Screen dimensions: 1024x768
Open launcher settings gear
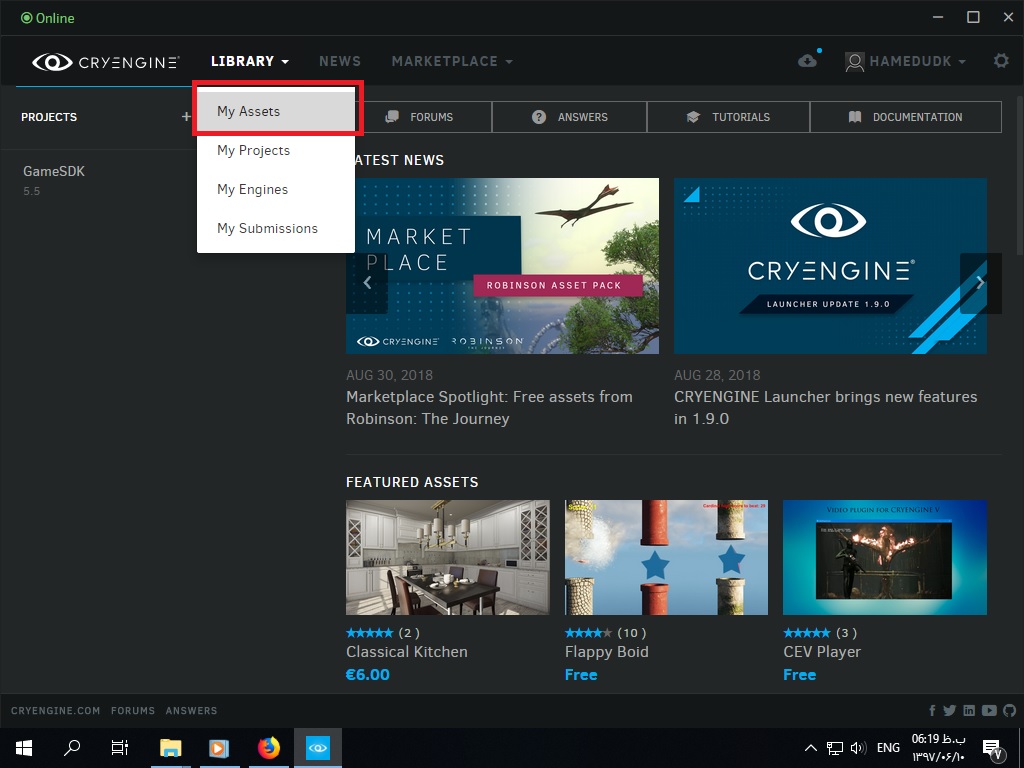click(1001, 61)
